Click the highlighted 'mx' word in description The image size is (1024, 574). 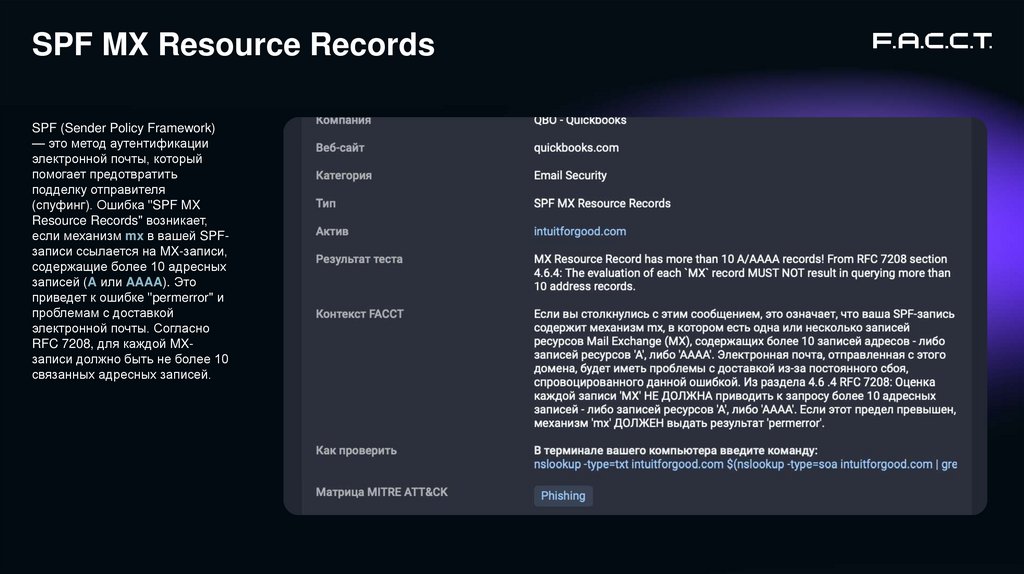(134, 236)
